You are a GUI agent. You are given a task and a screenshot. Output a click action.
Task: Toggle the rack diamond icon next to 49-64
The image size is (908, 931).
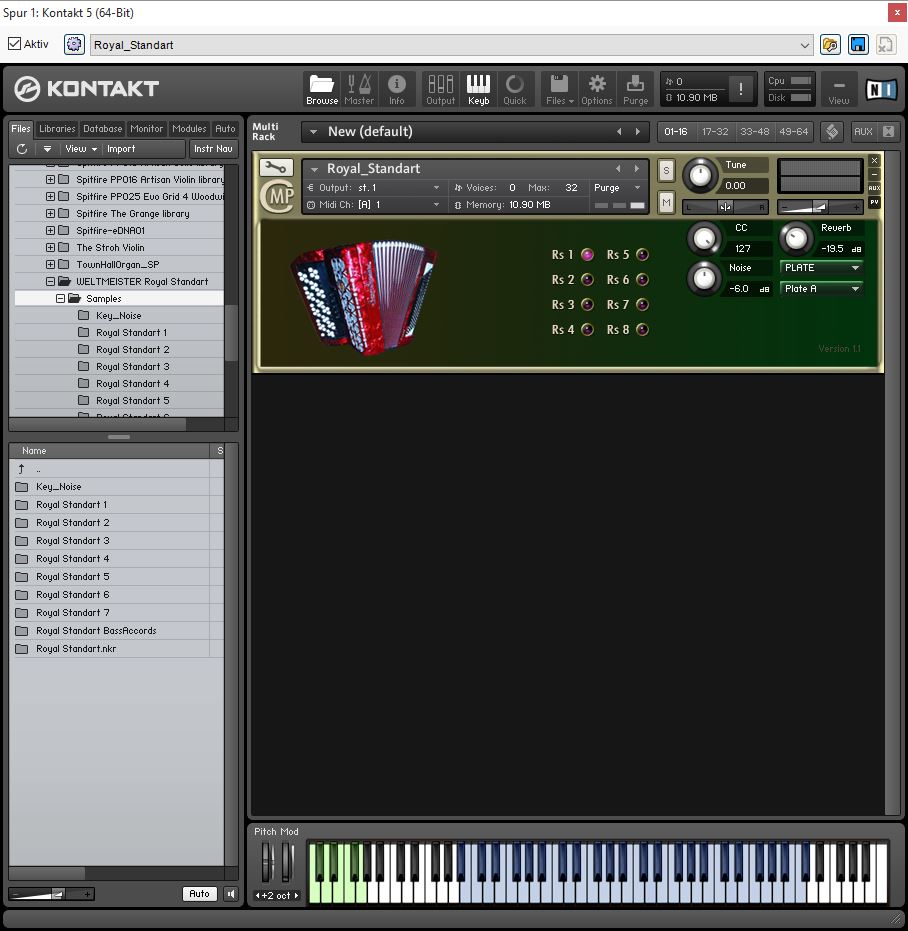(832, 131)
